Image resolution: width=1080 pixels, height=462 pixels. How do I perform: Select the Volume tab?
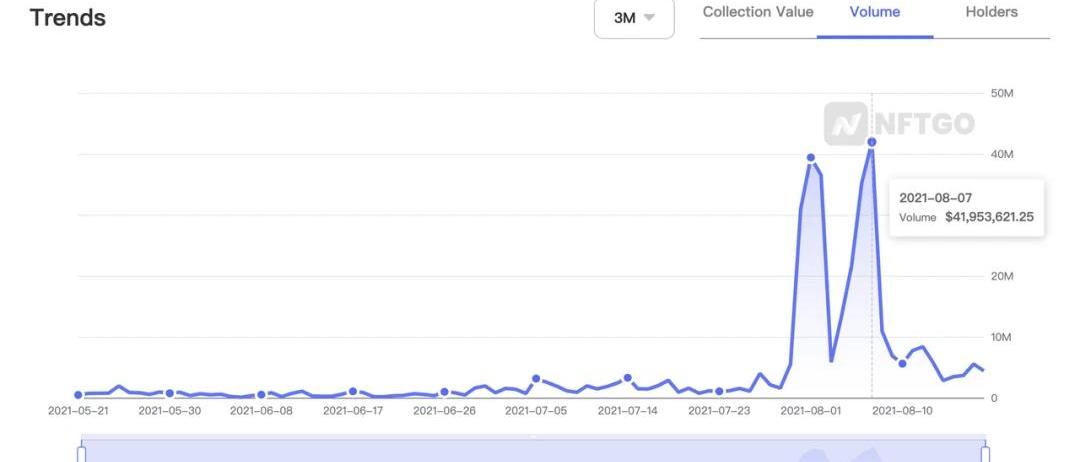875,13
